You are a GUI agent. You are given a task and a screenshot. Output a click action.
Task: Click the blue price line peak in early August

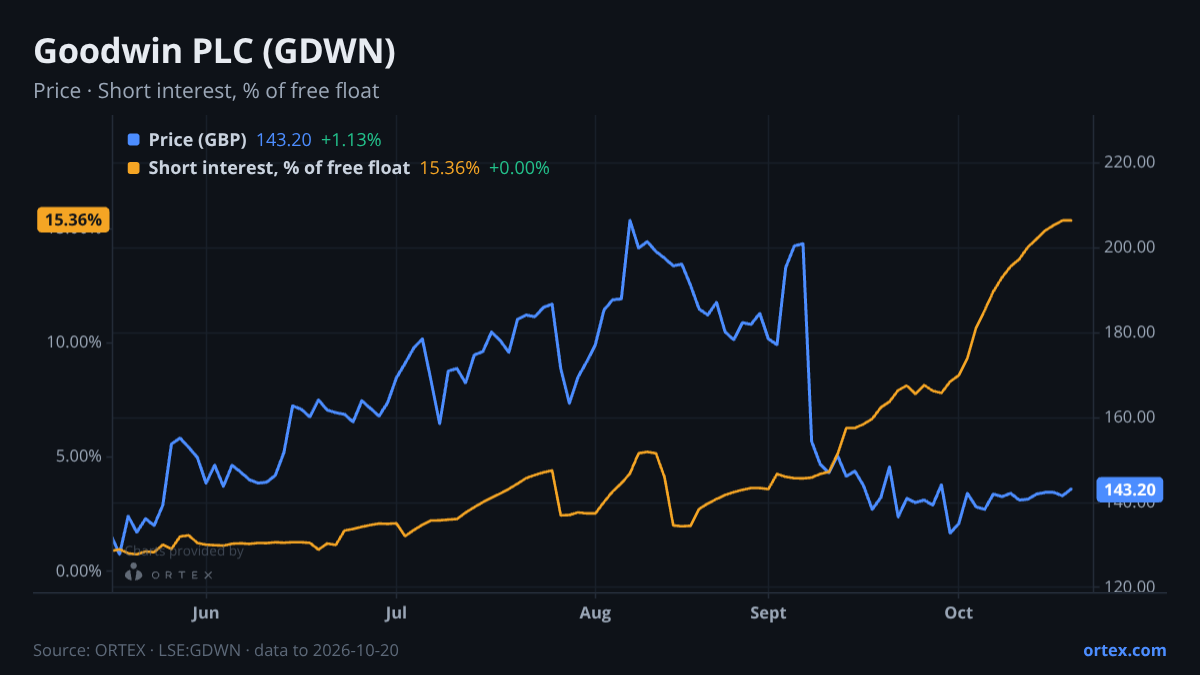pos(629,220)
